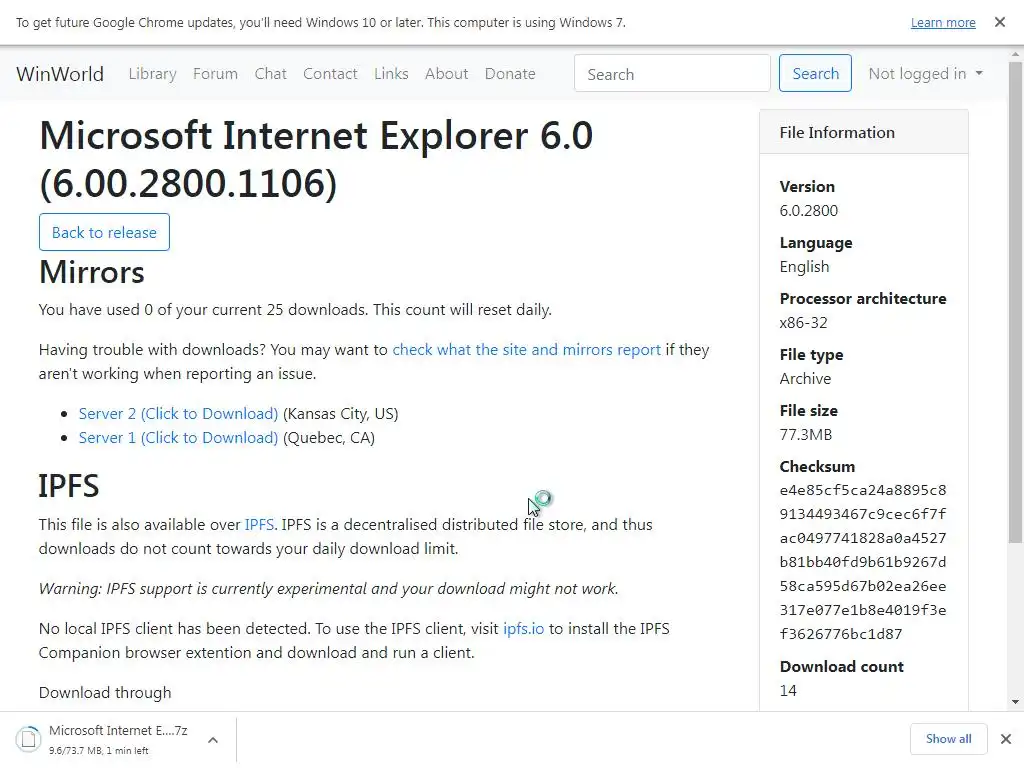Select the file size value 77.3MB

tap(806, 434)
